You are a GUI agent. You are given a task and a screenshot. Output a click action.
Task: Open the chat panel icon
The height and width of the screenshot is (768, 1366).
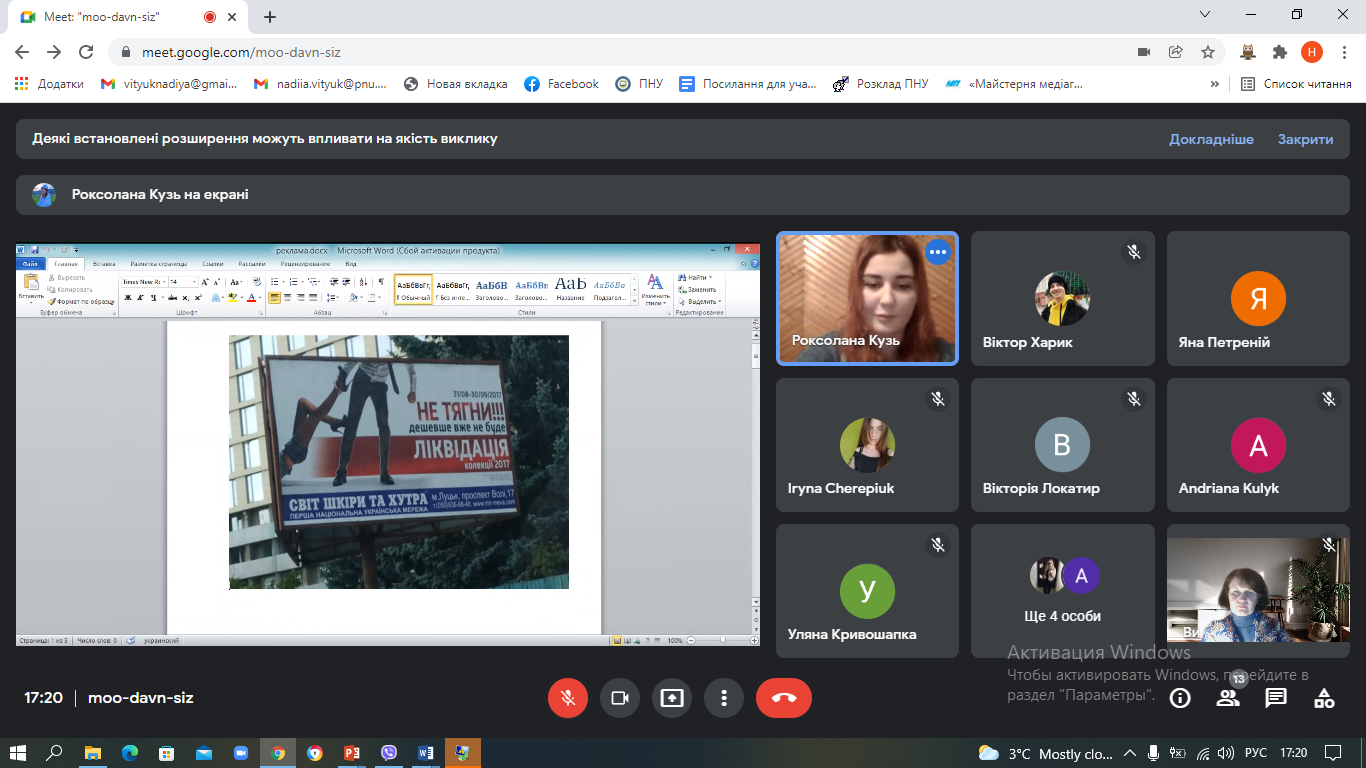pos(1276,698)
